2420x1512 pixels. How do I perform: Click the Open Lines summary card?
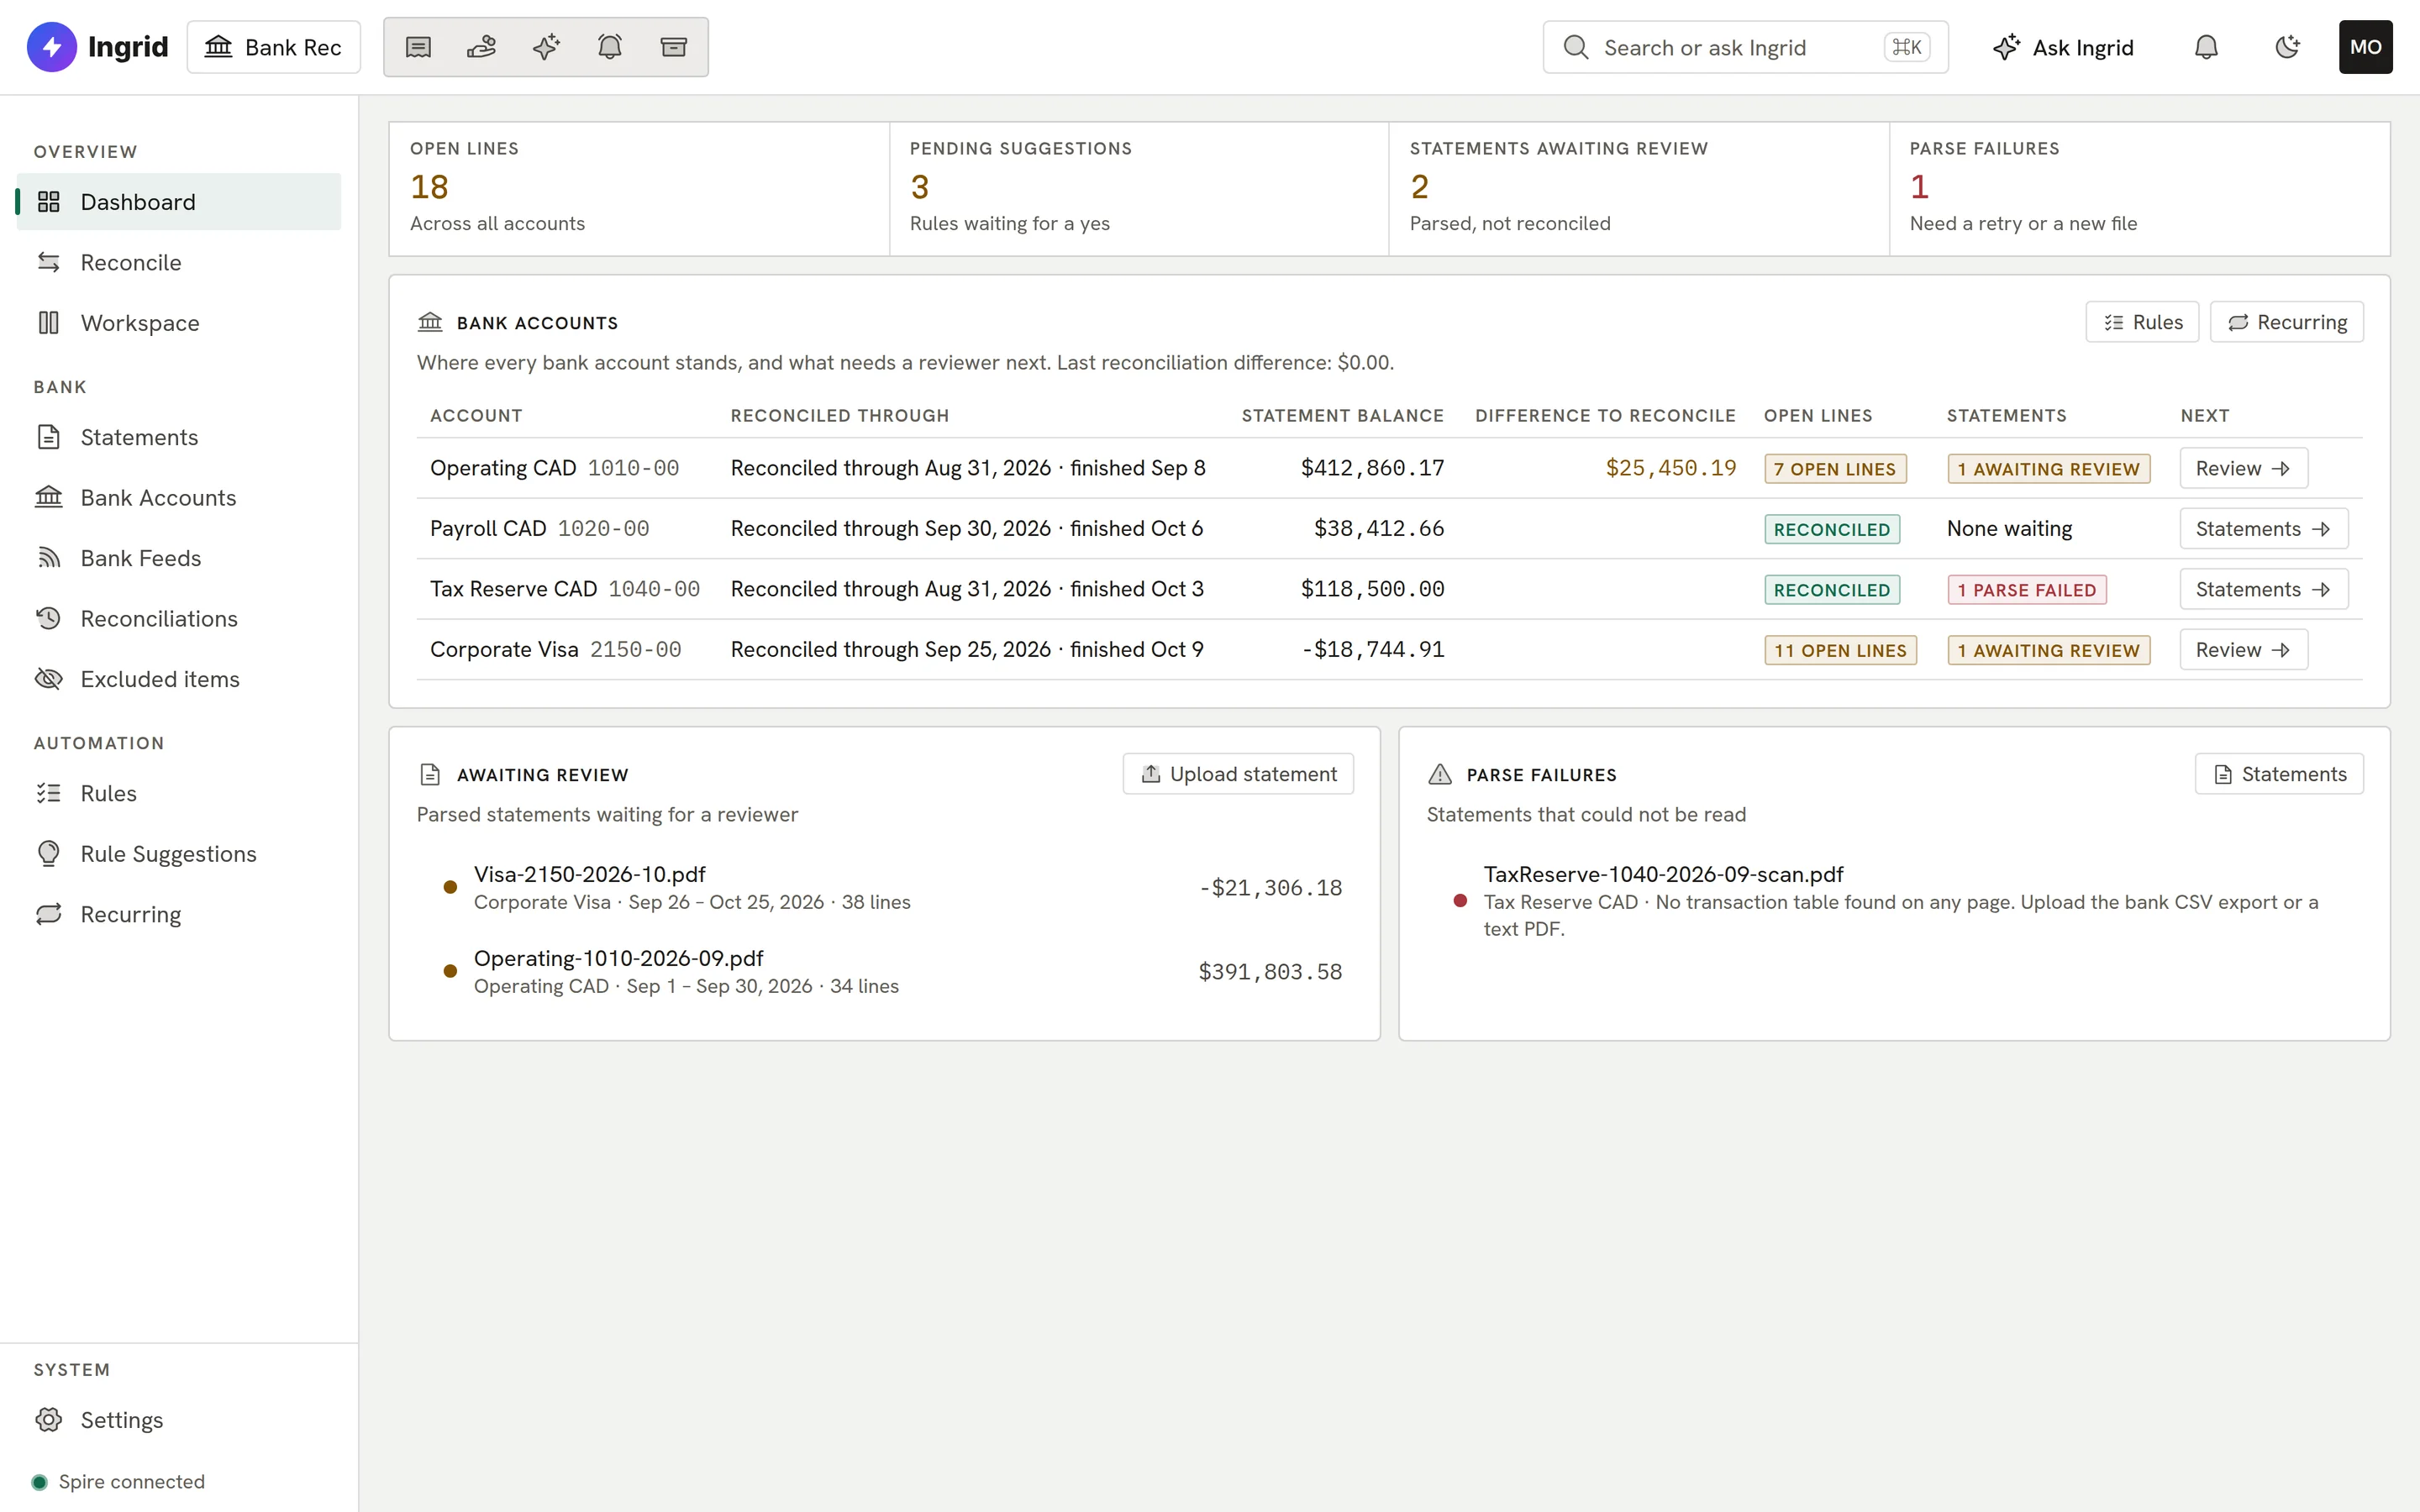[639, 189]
